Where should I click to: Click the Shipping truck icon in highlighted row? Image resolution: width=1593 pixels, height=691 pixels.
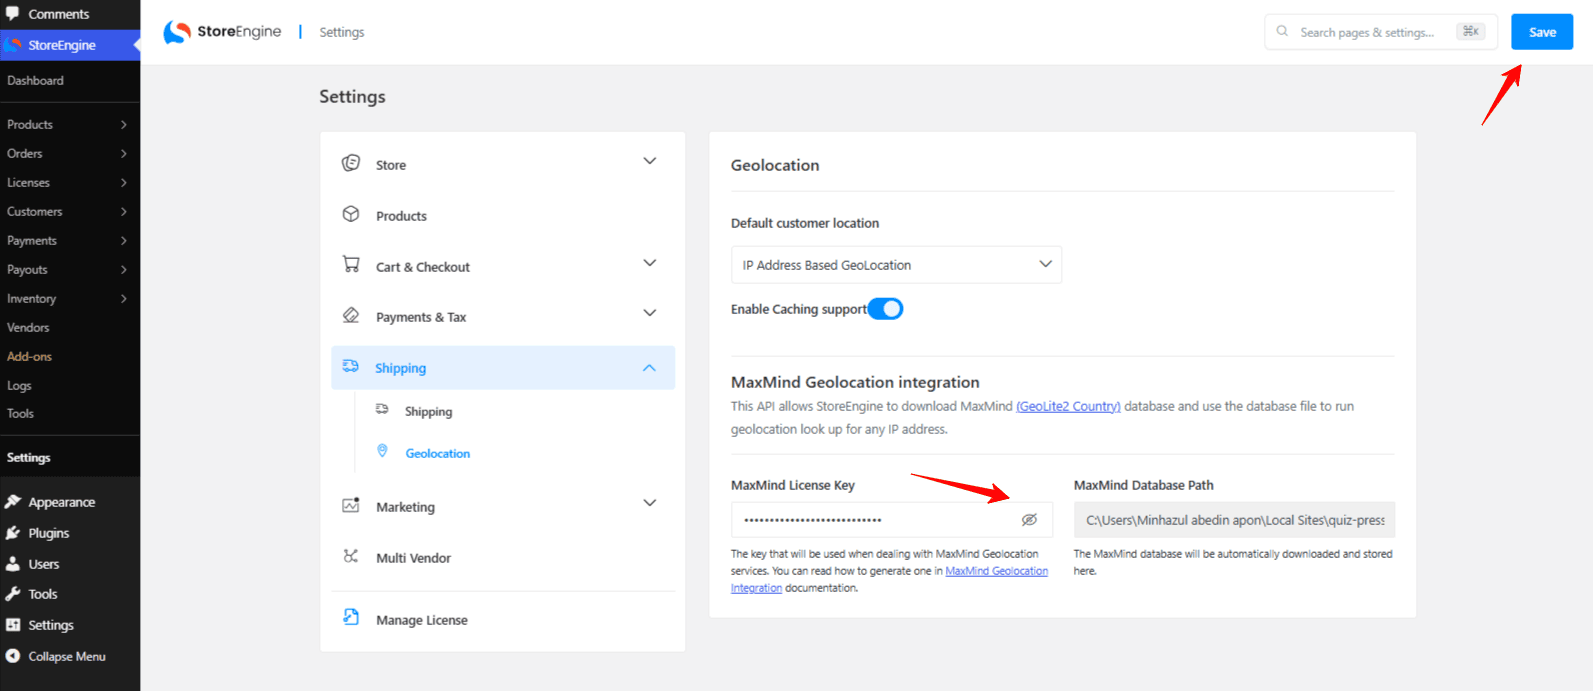[x=350, y=366]
